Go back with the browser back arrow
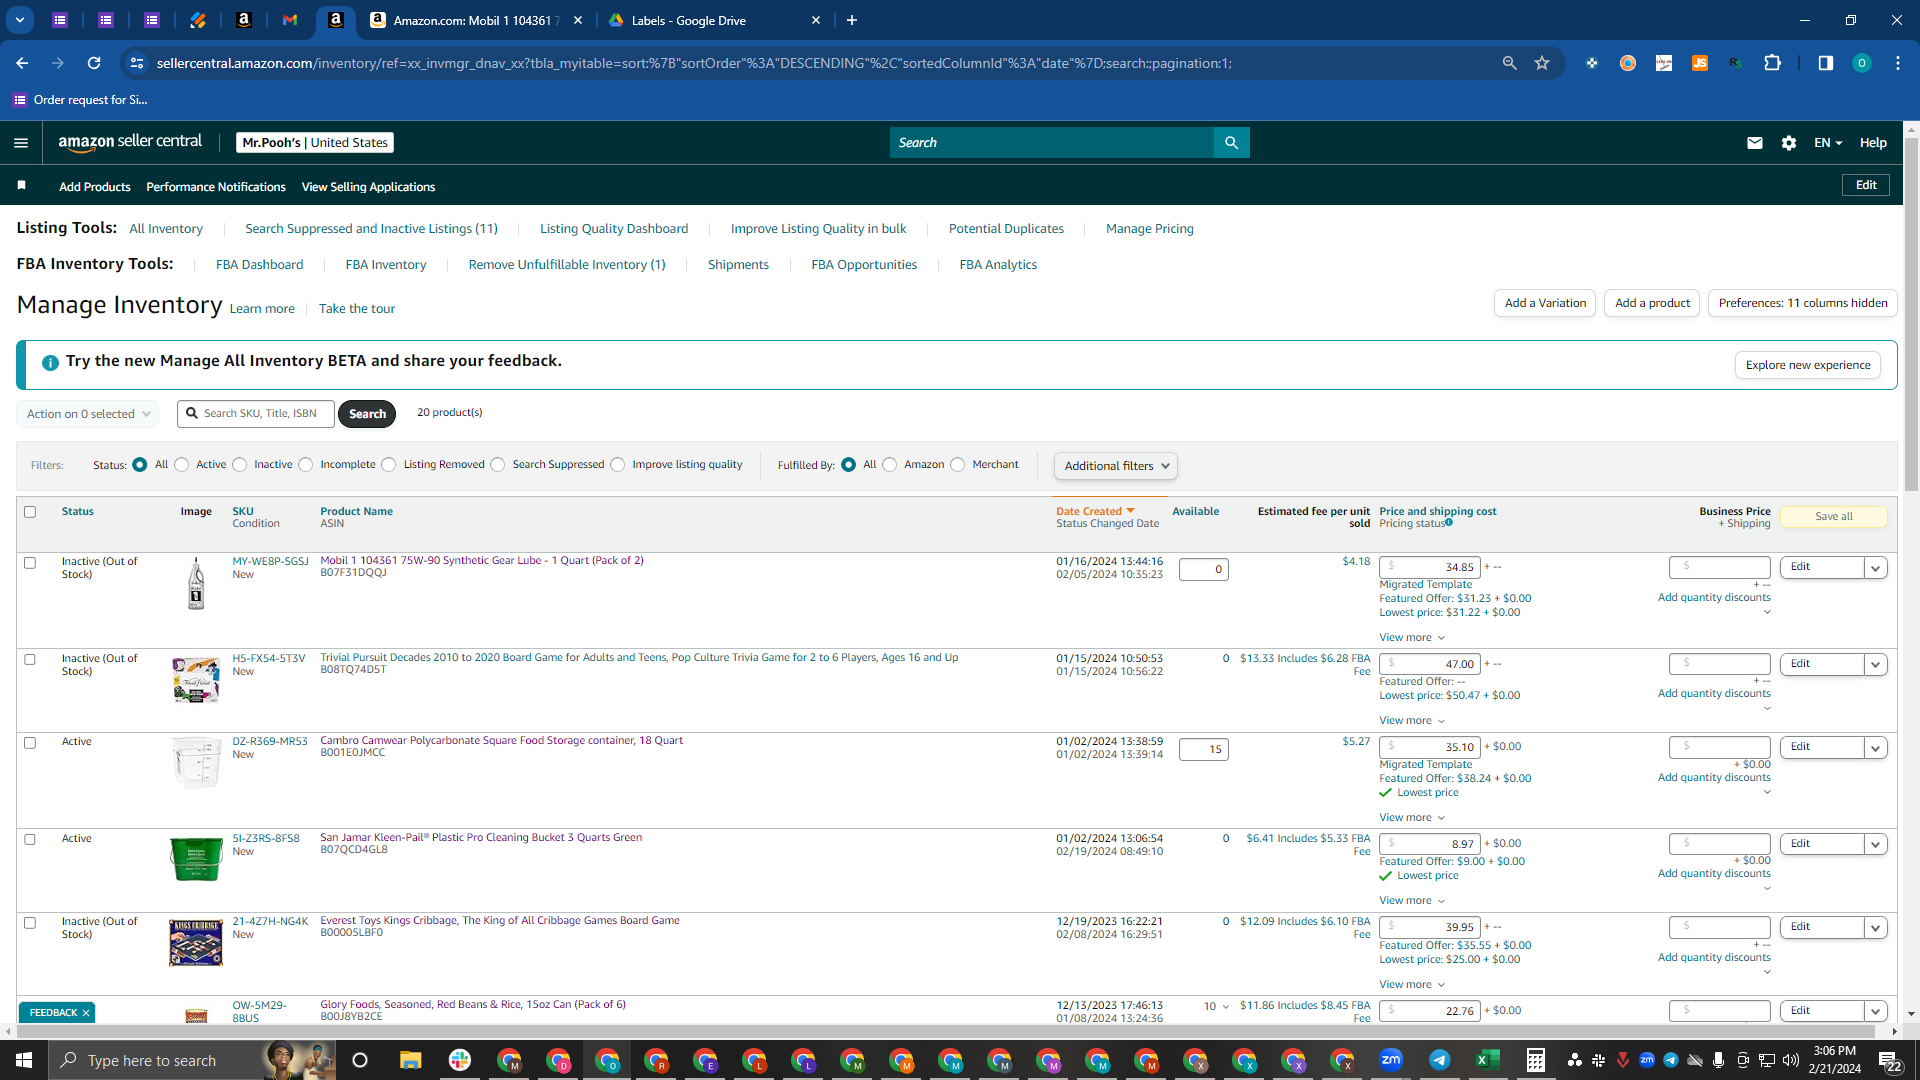This screenshot has width=1920, height=1080. 22,63
